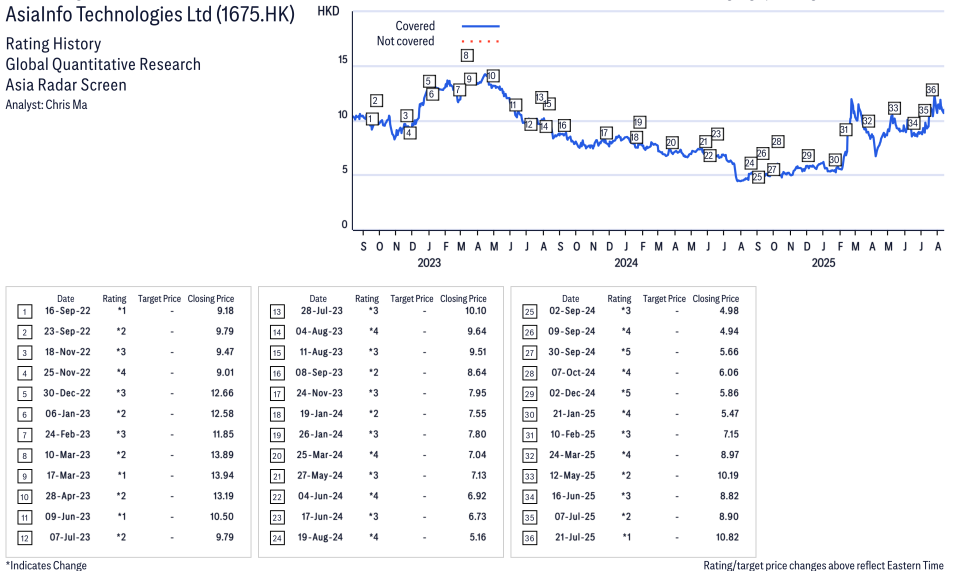The height and width of the screenshot is (571, 955).
Task: Click the third table's Rating header
Action: tap(619, 298)
